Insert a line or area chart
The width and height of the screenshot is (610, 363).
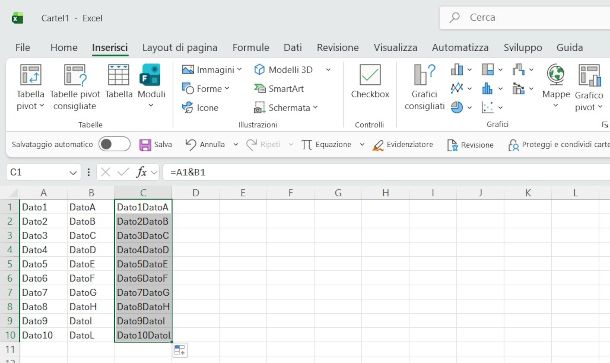point(457,88)
